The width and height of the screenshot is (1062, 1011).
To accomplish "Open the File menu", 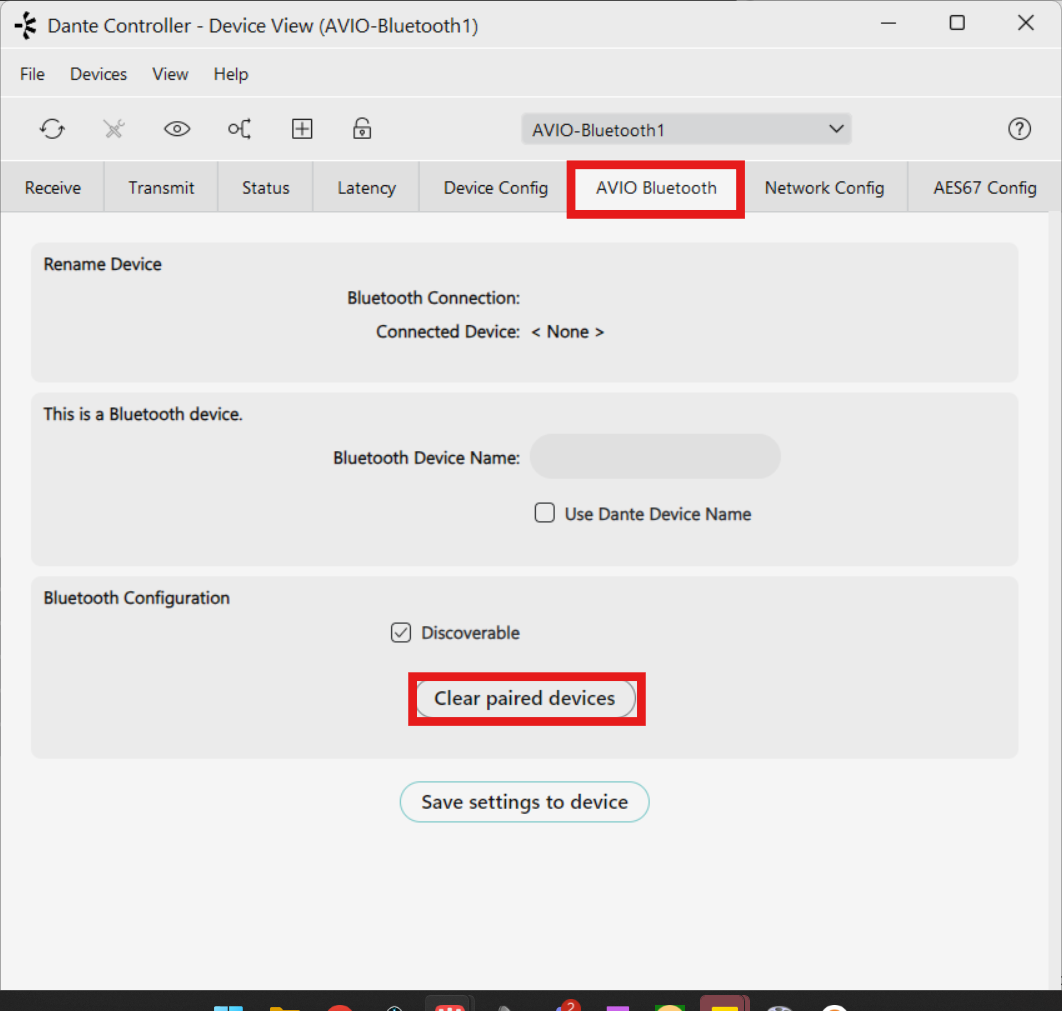I will pyautogui.click(x=33, y=74).
